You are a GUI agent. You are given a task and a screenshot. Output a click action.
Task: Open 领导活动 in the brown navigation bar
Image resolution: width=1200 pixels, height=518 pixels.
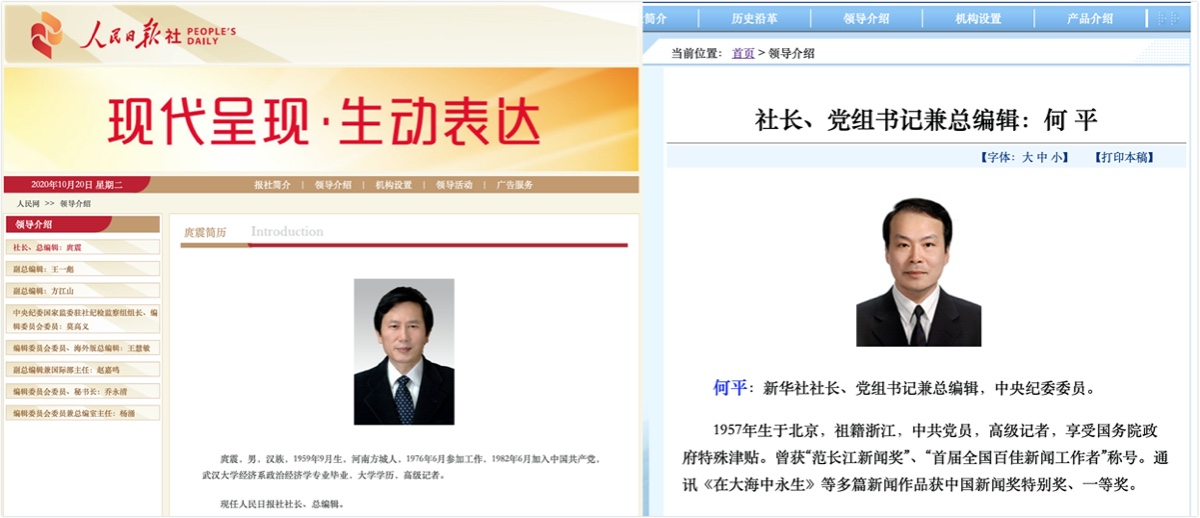(x=454, y=185)
